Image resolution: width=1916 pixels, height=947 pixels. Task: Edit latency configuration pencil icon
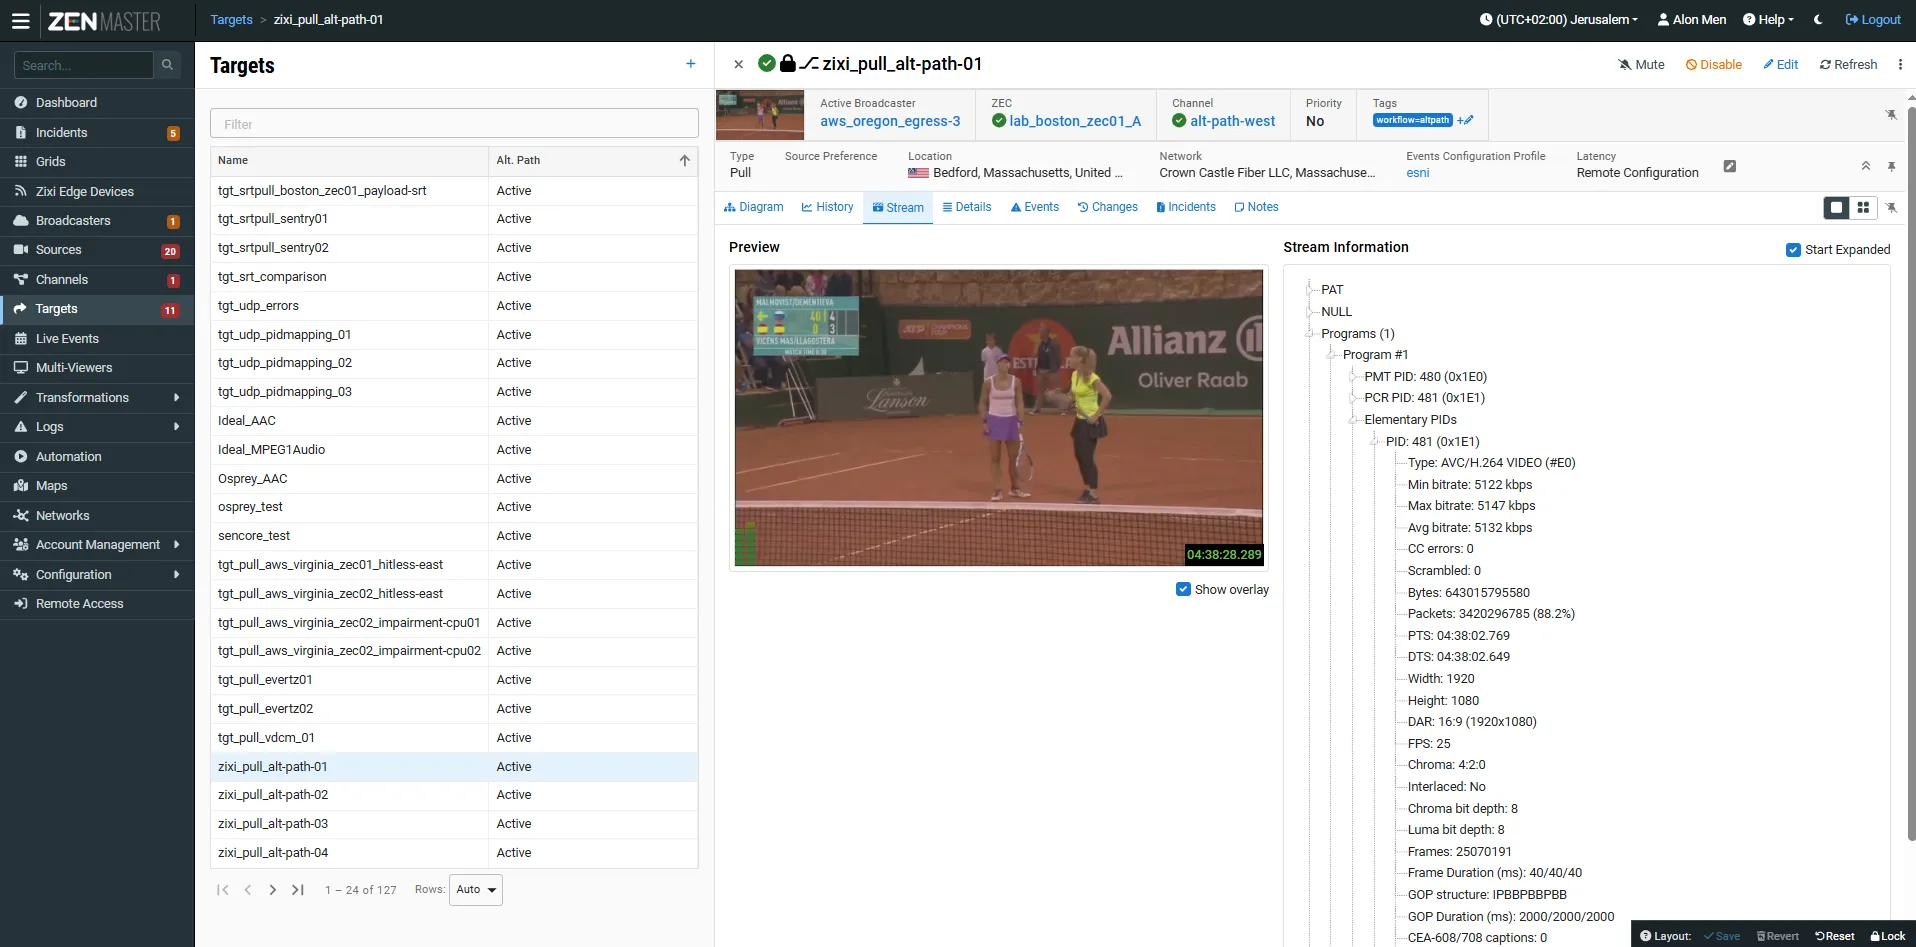(1729, 166)
